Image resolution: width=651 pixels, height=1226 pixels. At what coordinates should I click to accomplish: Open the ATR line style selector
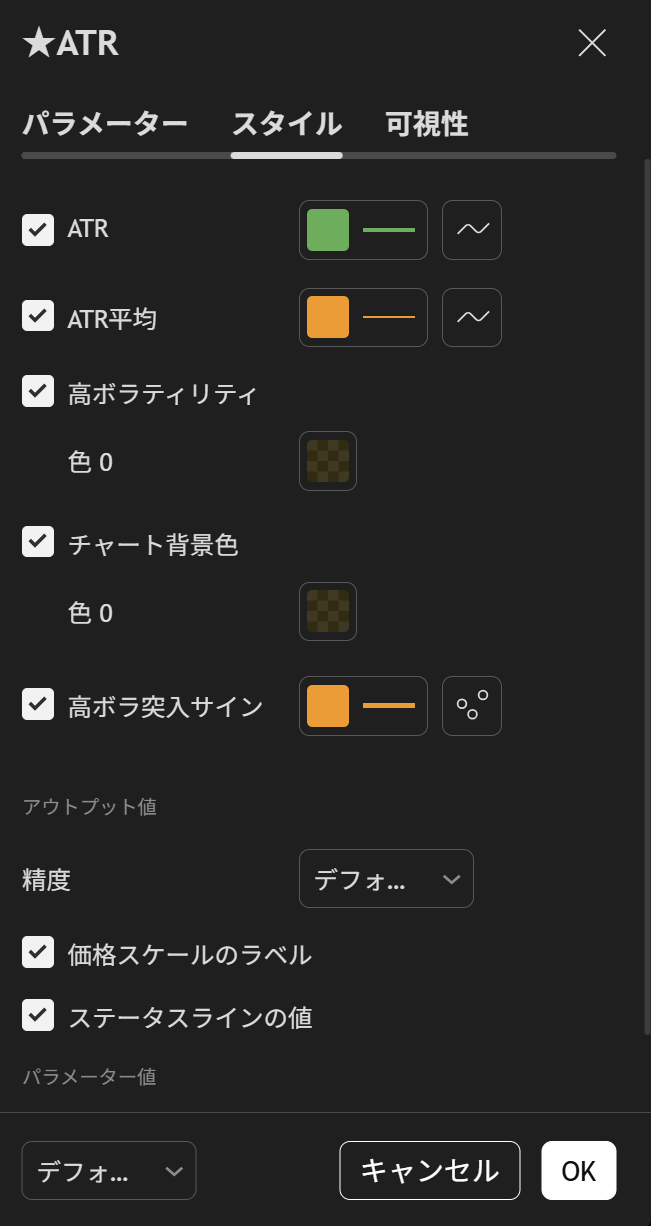[471, 230]
